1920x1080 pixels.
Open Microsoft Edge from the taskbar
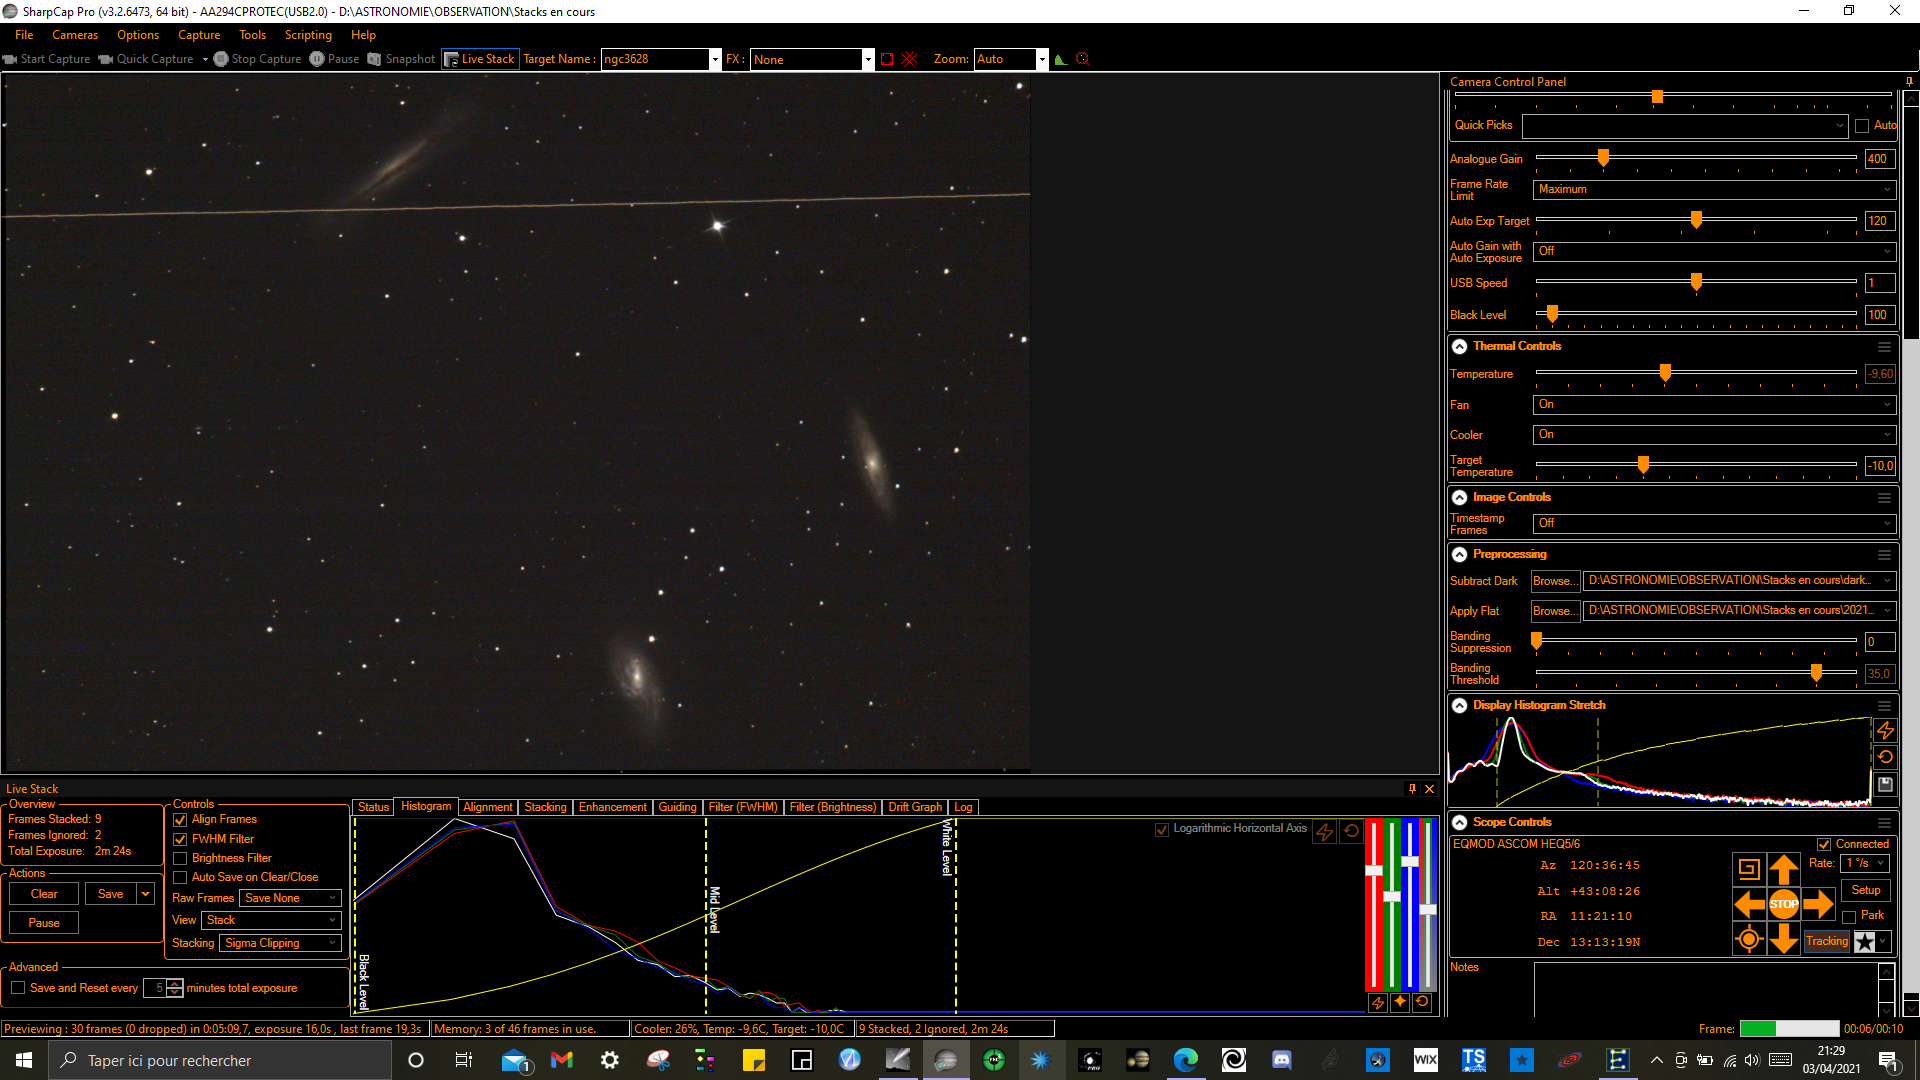click(x=1186, y=1060)
